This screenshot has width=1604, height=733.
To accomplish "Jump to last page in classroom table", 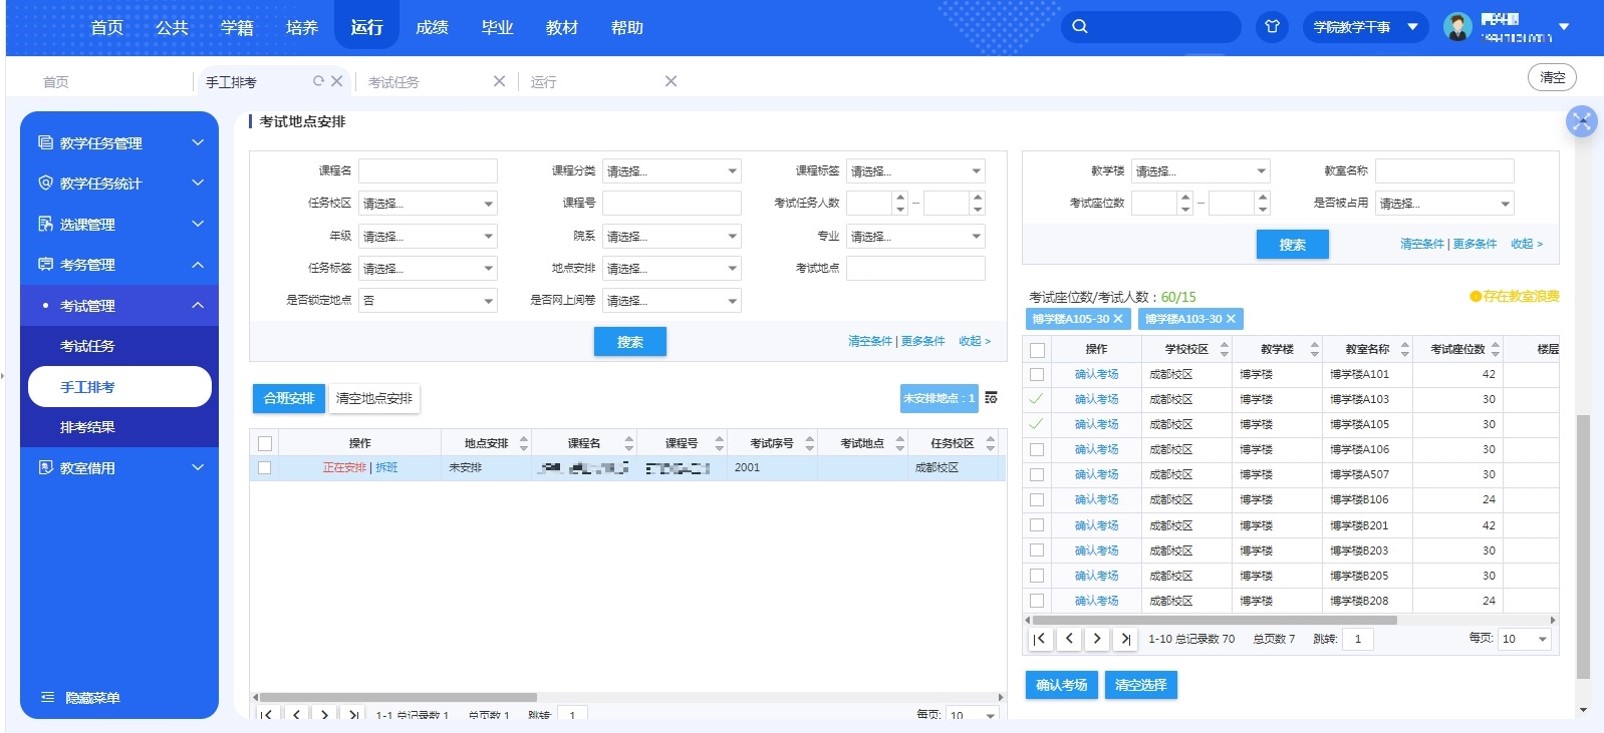I will click(x=1125, y=639).
